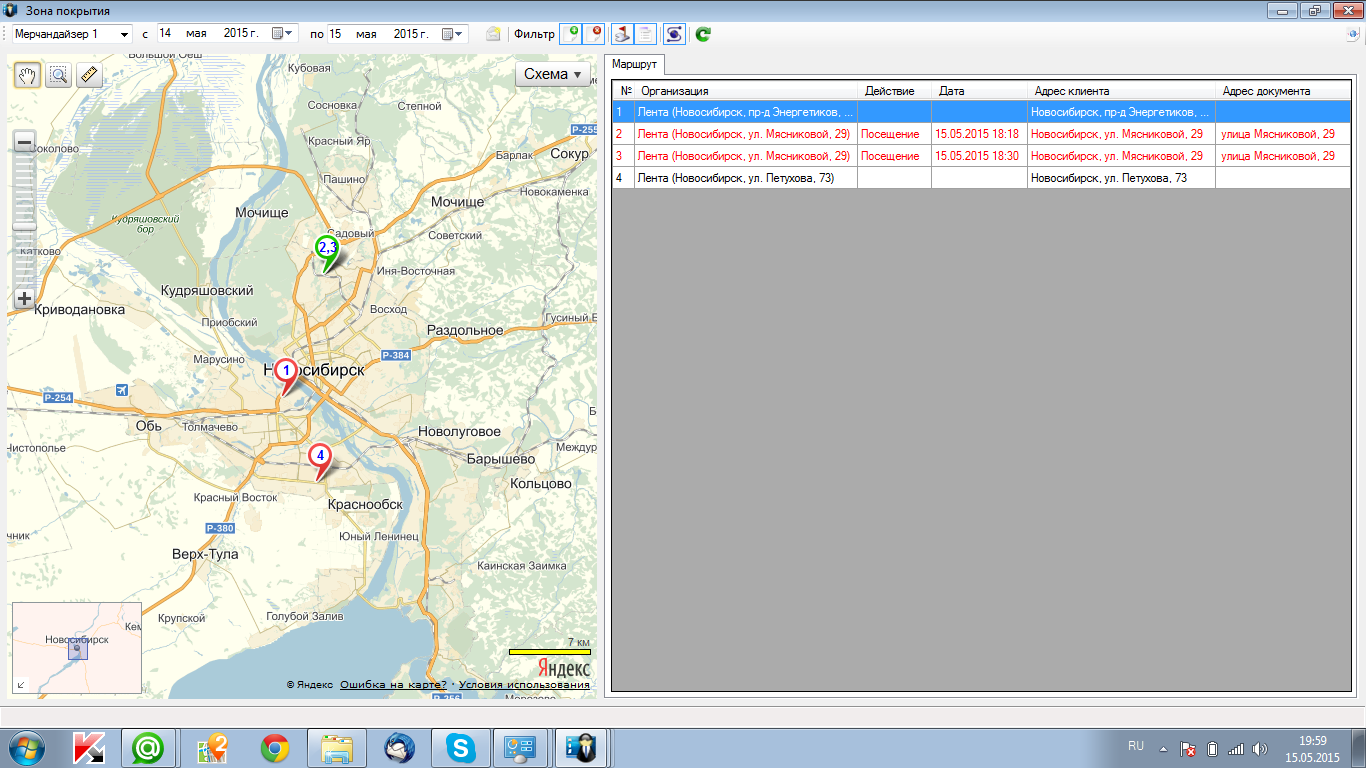Screen dimensions: 1366x768
Task: Open the Мерчандайзер 1 dropdown
Action: click(x=124, y=34)
